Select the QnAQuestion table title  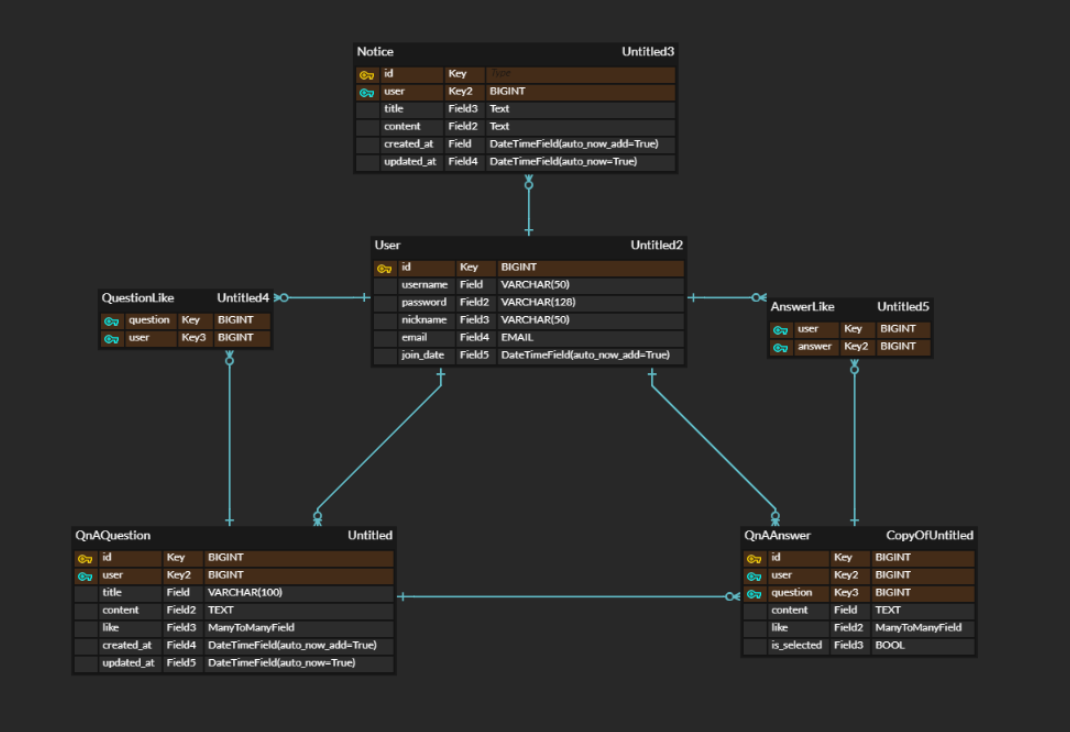(x=113, y=535)
